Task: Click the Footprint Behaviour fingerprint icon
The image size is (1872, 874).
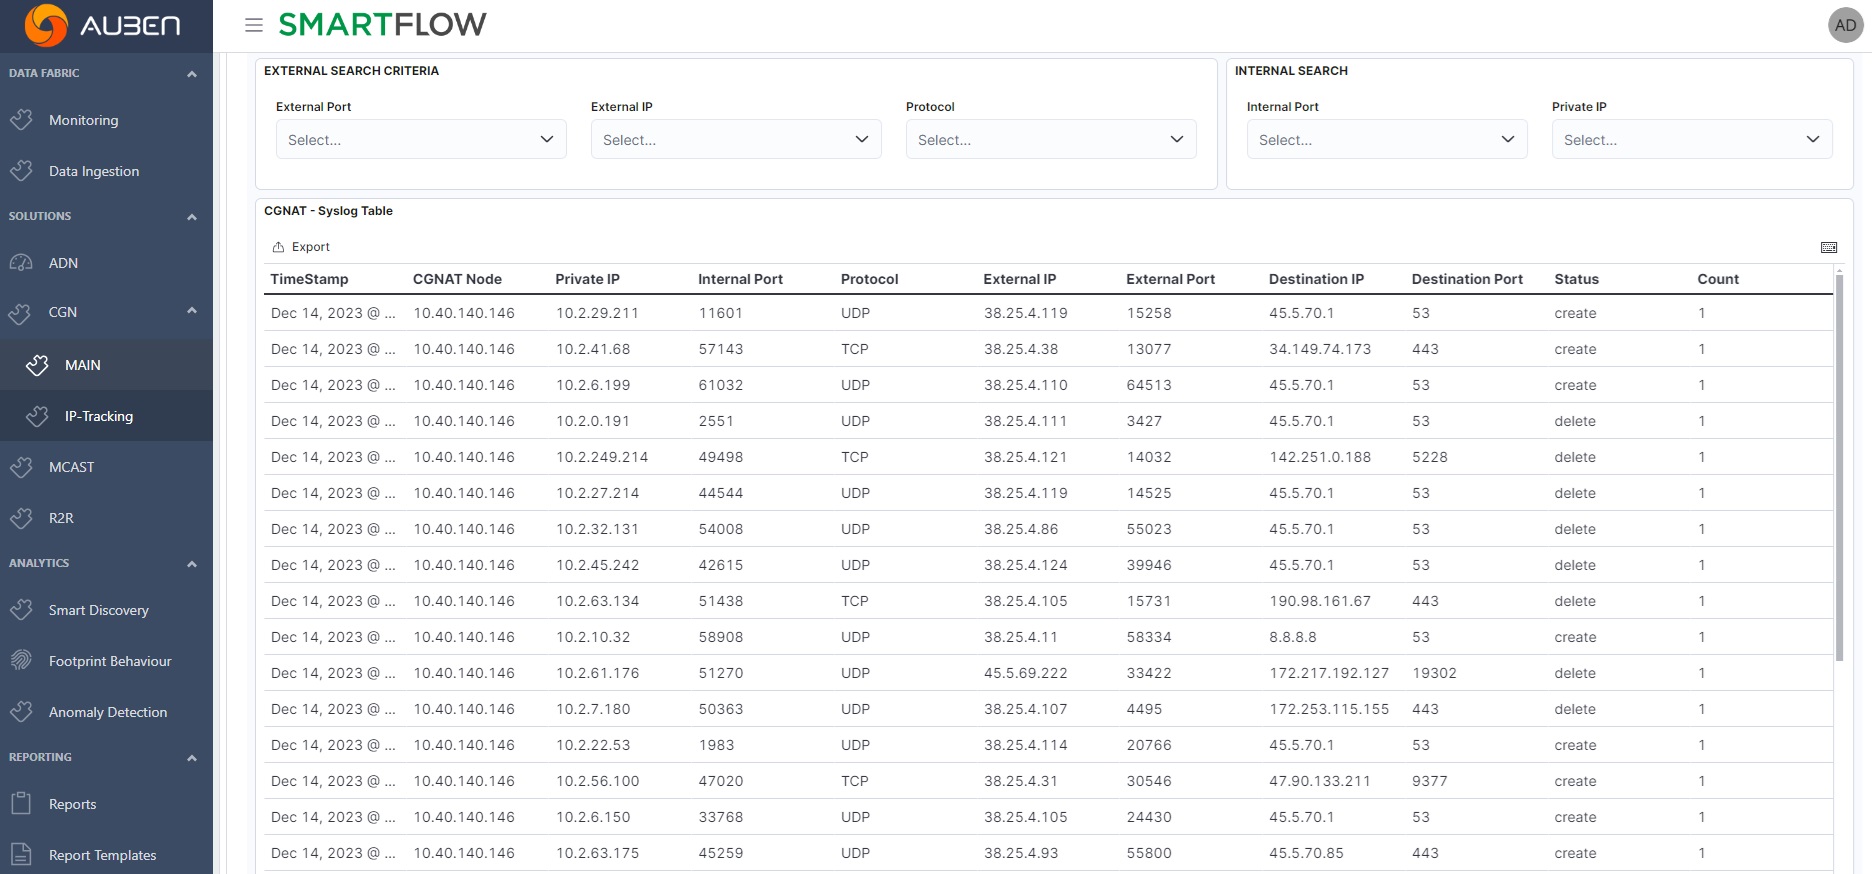Action: point(21,661)
